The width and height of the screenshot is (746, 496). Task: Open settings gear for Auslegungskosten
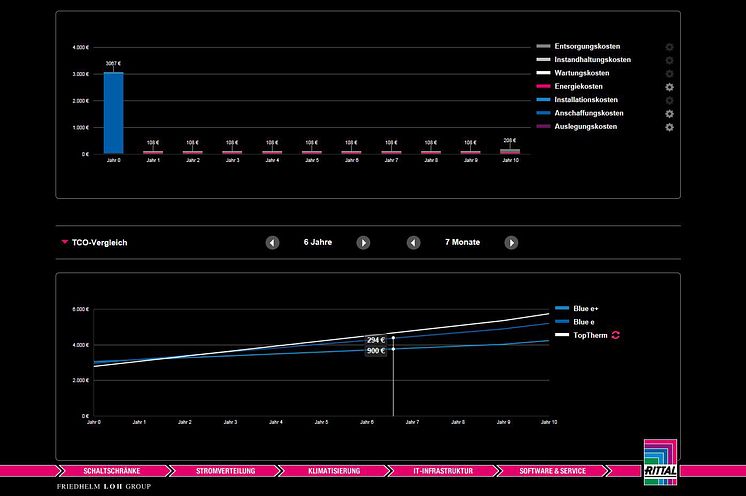click(669, 127)
